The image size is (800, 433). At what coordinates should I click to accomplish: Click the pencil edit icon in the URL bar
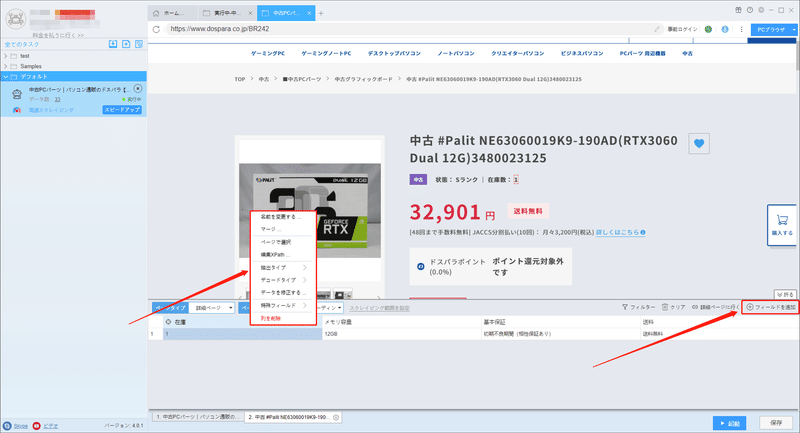[657, 29]
